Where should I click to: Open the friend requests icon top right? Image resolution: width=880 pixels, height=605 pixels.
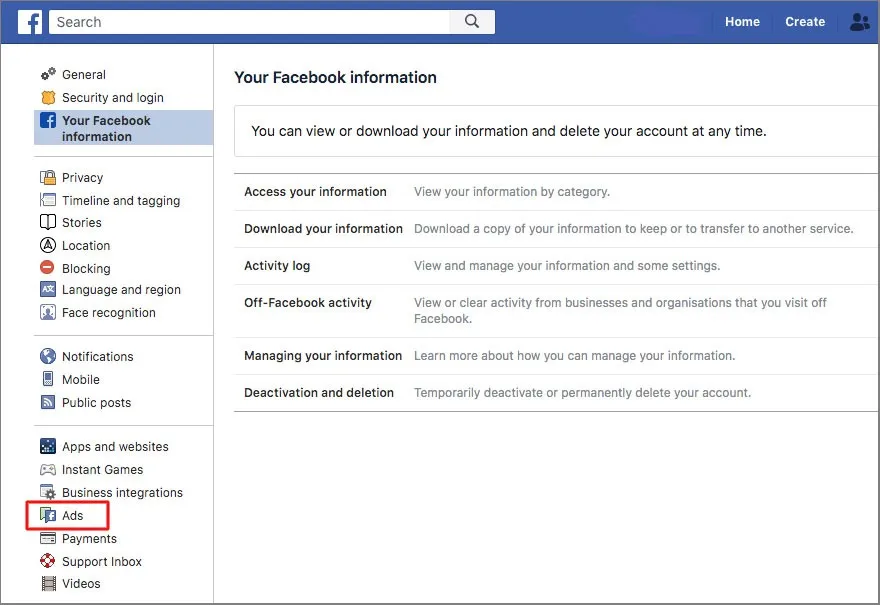pos(860,21)
